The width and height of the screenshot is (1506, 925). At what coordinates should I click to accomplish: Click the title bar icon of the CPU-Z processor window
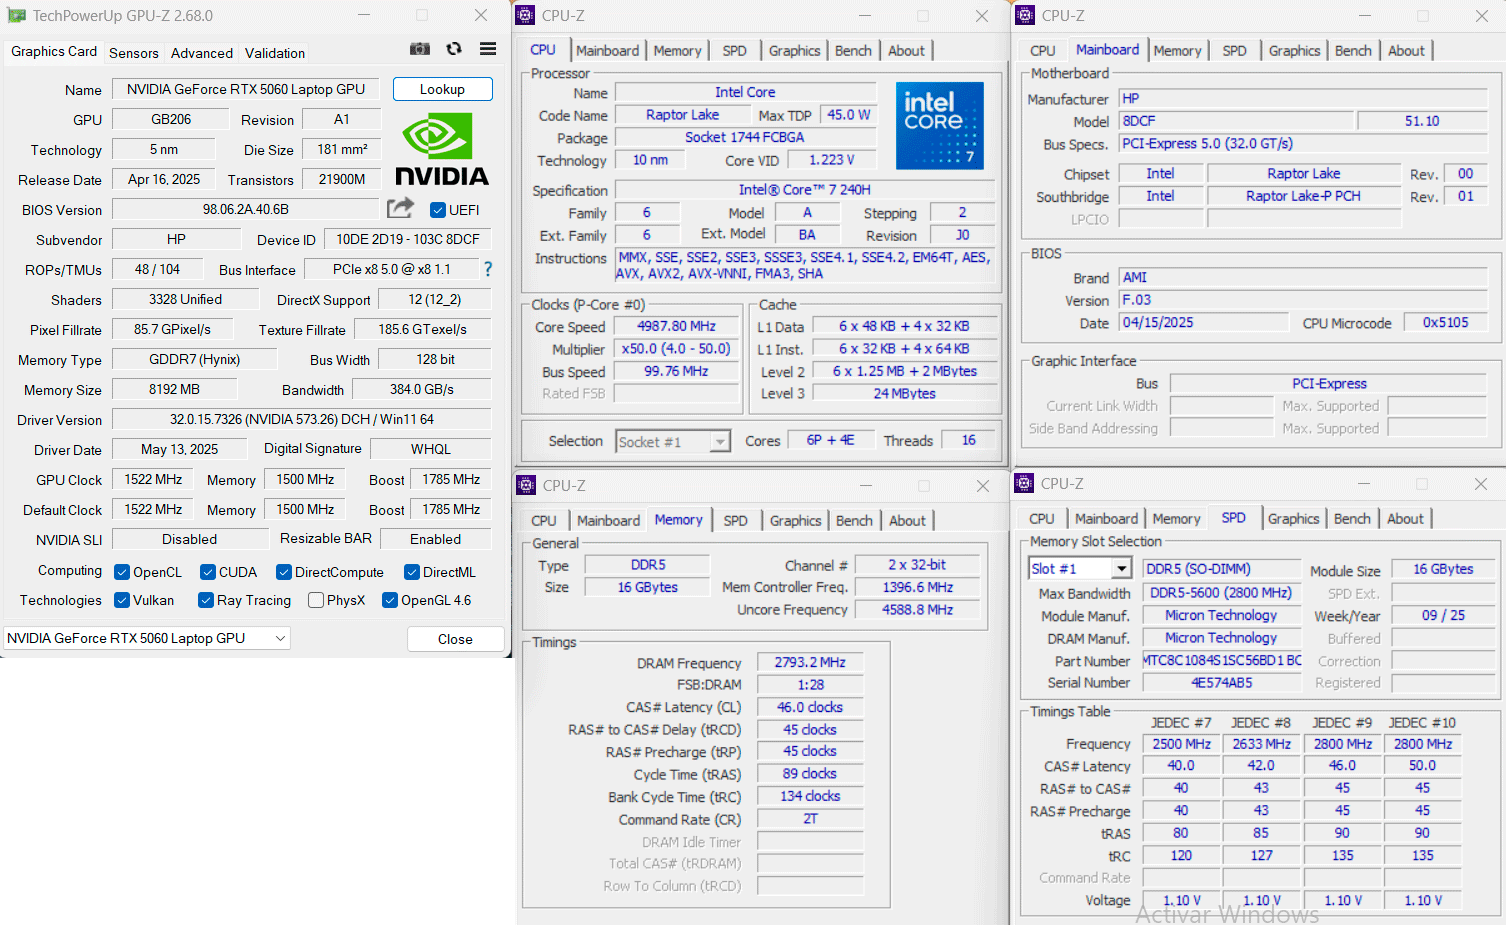point(526,16)
